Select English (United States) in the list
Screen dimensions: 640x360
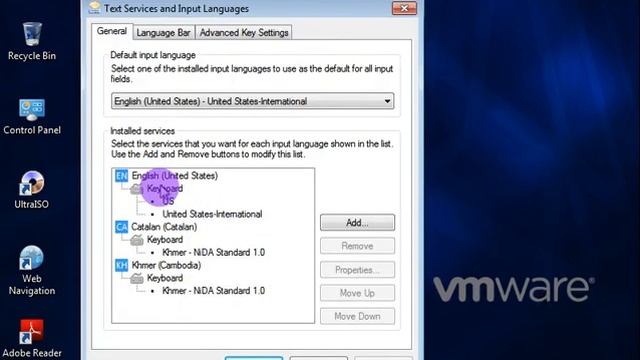175,176
